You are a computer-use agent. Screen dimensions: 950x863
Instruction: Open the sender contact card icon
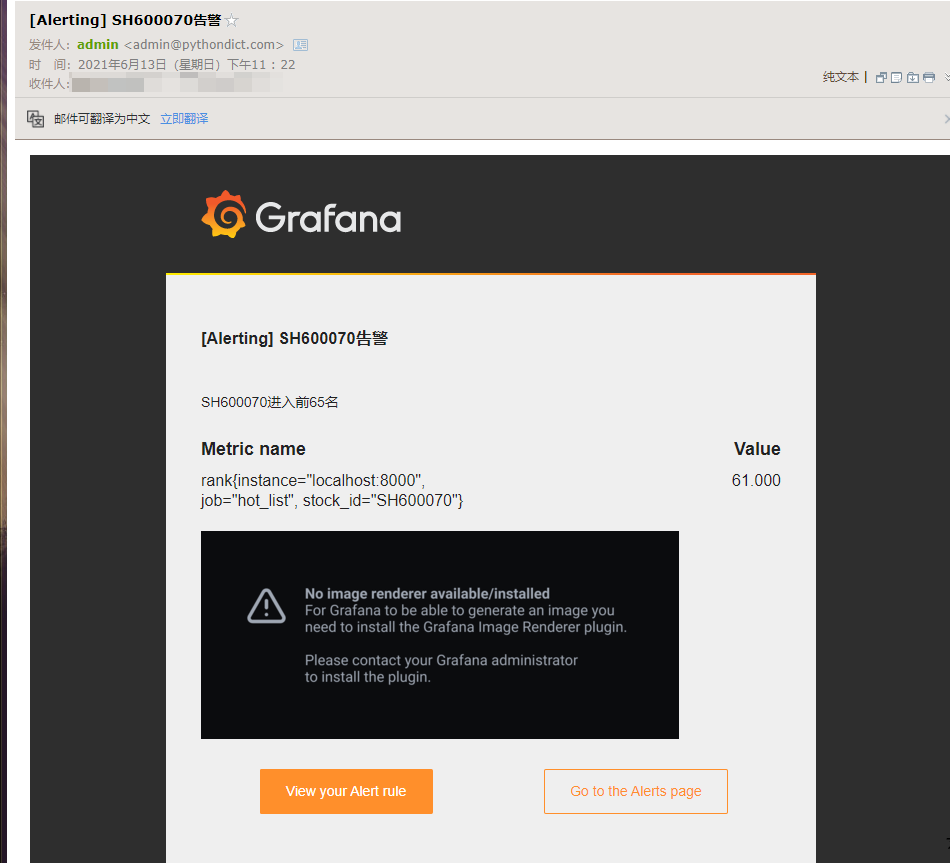click(x=301, y=45)
